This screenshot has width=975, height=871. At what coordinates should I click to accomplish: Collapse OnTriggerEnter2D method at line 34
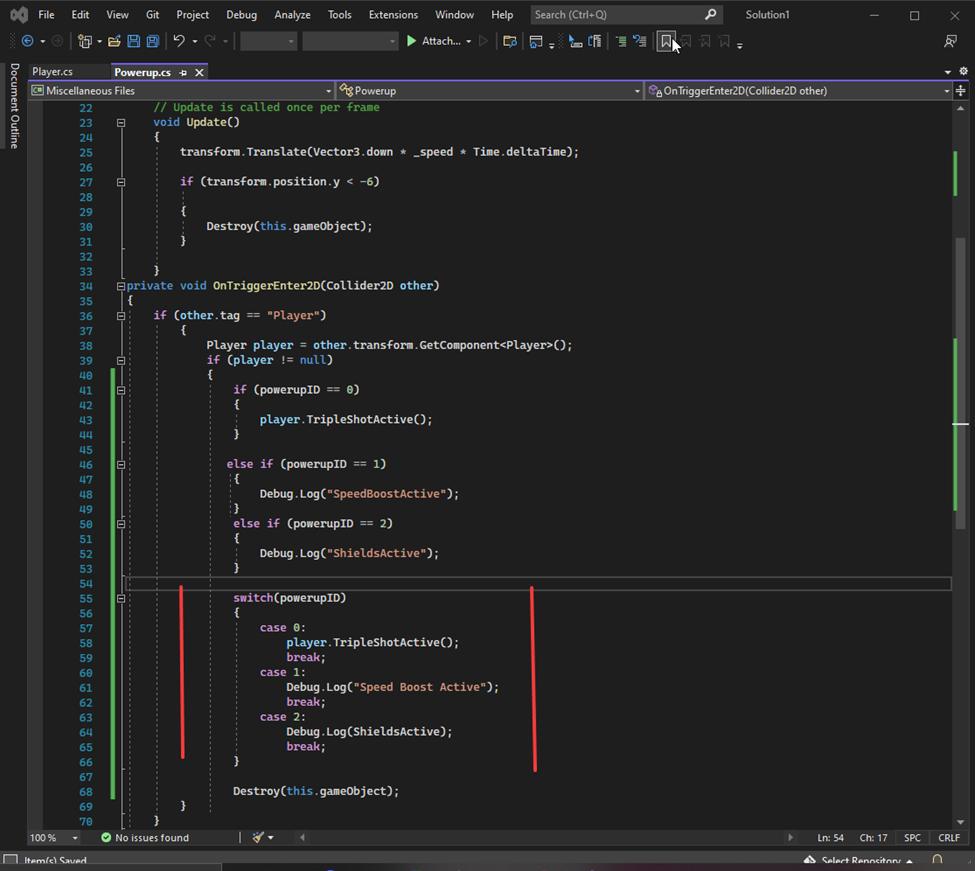tap(121, 286)
